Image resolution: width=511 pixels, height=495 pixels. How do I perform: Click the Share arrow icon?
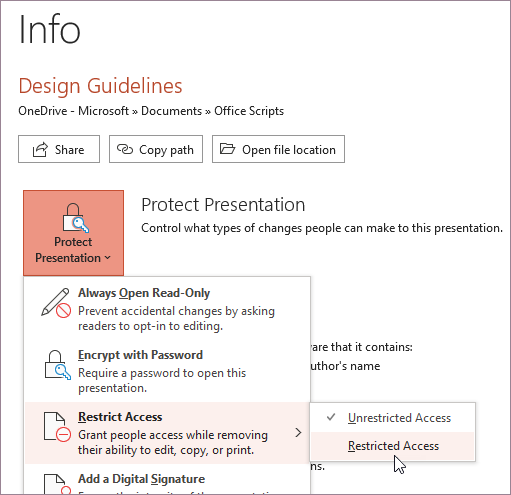40,150
